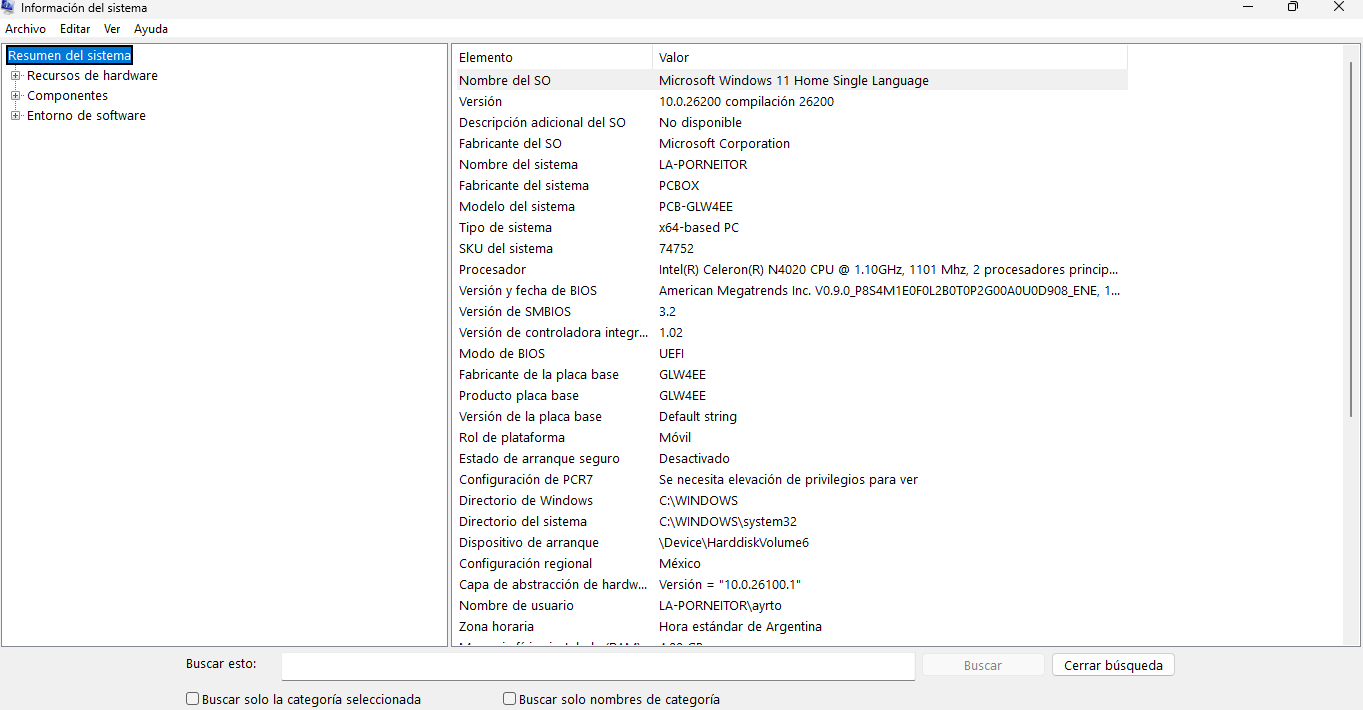Image resolution: width=1363 pixels, height=710 pixels.
Task: Click the Buscar button
Action: 983,665
